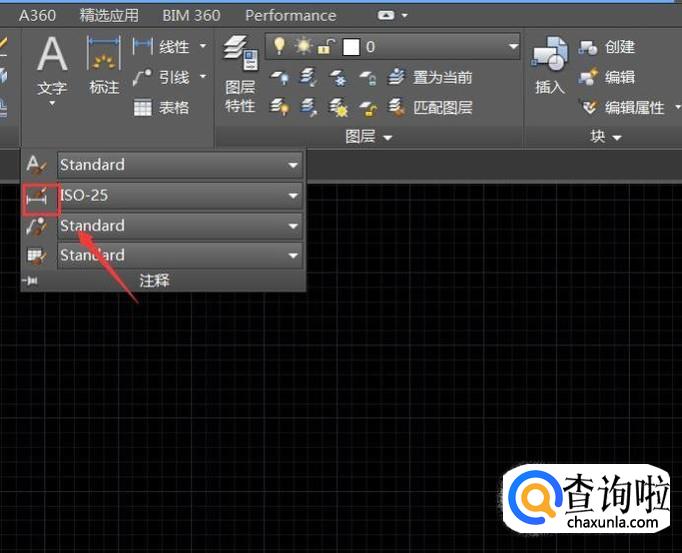This screenshot has height=553, width=682.
Task: Click the Table Style icon
Action: 37,256
